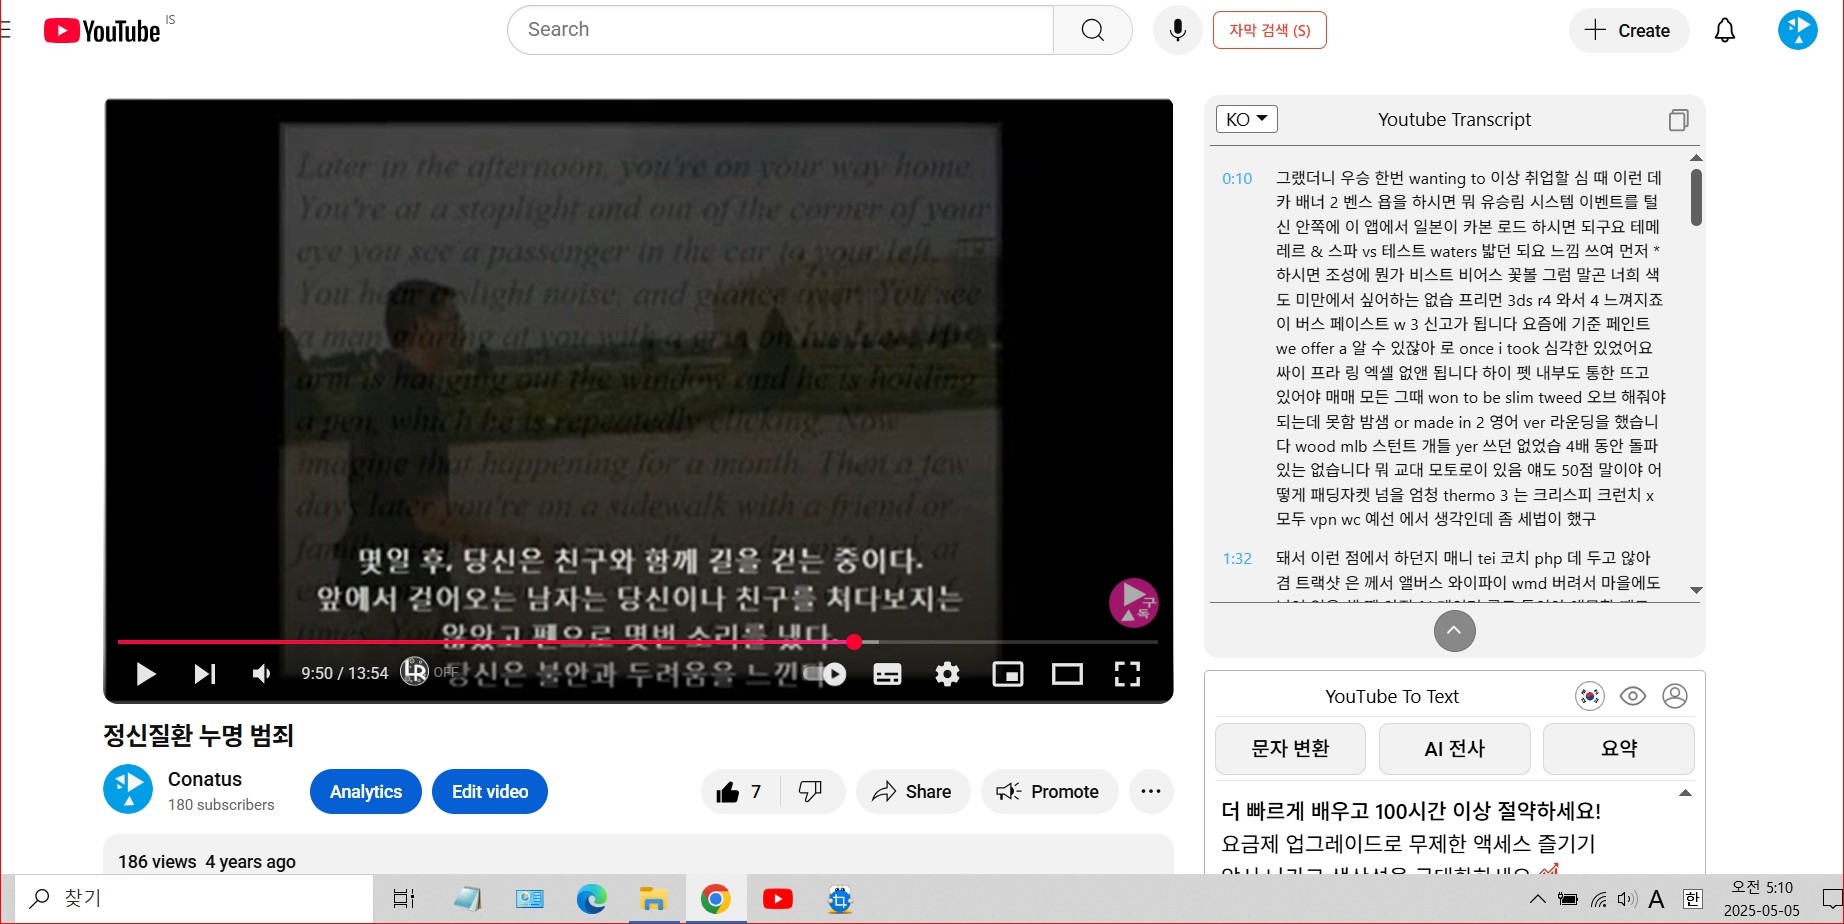Open YouTube To Text profile icon
Image resolution: width=1844 pixels, height=924 pixels.
coord(1675,696)
